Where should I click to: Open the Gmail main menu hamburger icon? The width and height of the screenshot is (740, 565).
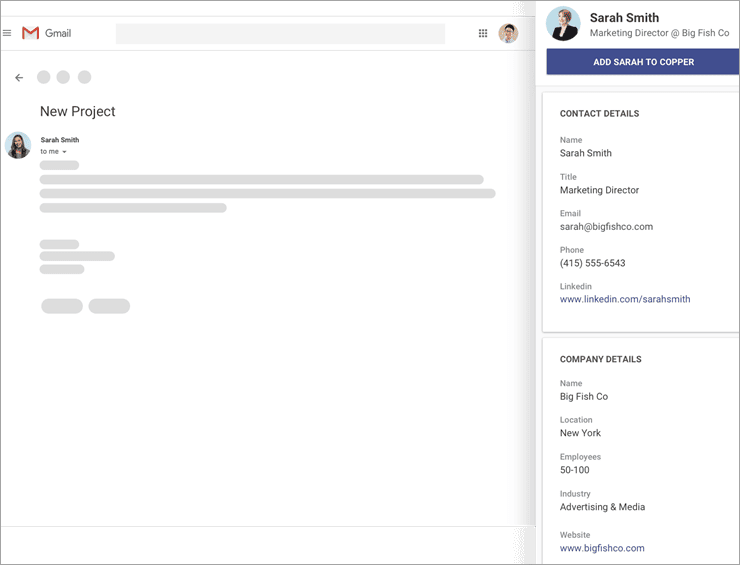7,33
